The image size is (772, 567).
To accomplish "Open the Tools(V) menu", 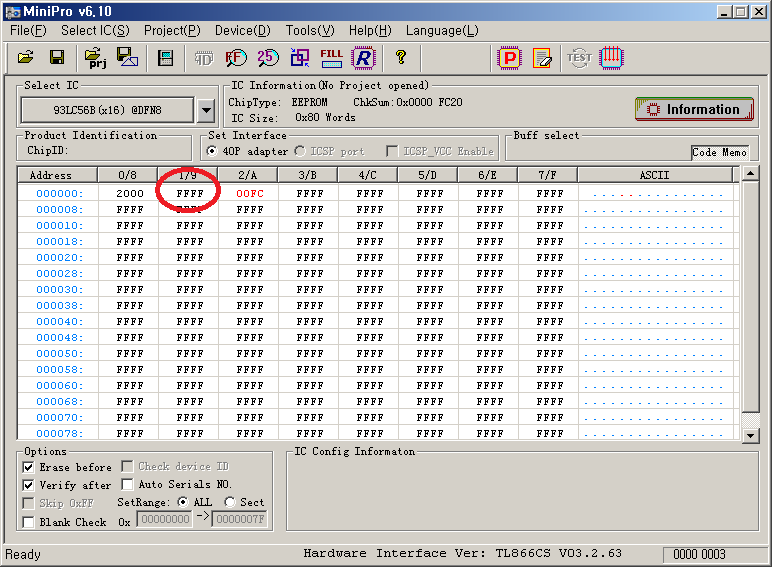I will click(x=310, y=31).
